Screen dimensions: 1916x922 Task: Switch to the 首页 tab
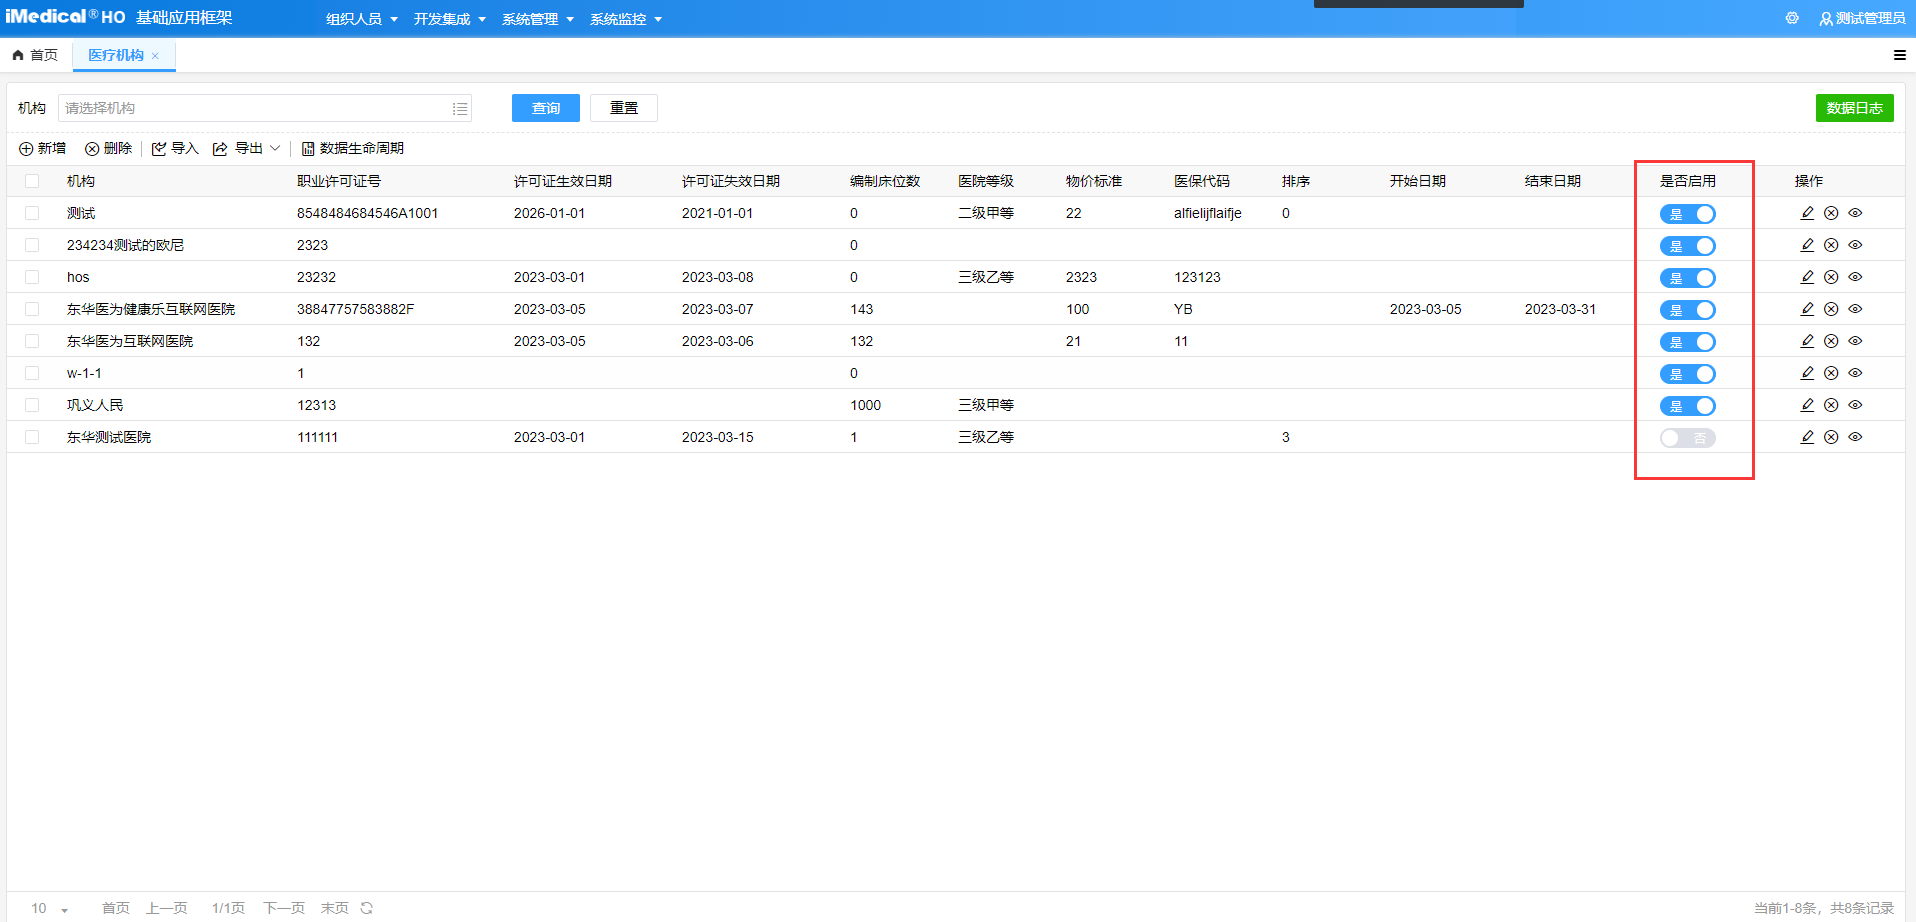(36, 55)
